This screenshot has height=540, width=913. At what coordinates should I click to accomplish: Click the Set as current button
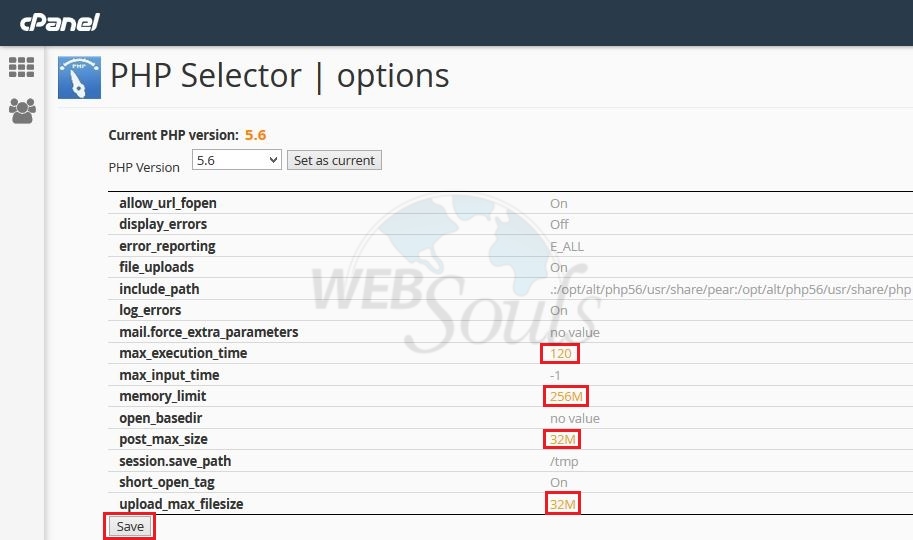coord(334,160)
